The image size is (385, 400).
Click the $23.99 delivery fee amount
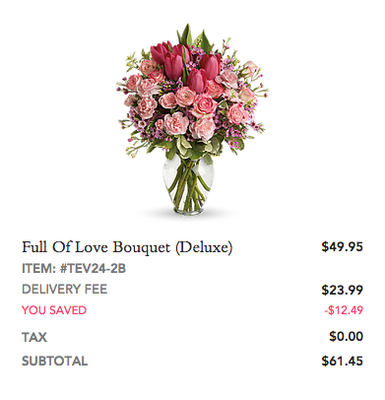tap(342, 290)
